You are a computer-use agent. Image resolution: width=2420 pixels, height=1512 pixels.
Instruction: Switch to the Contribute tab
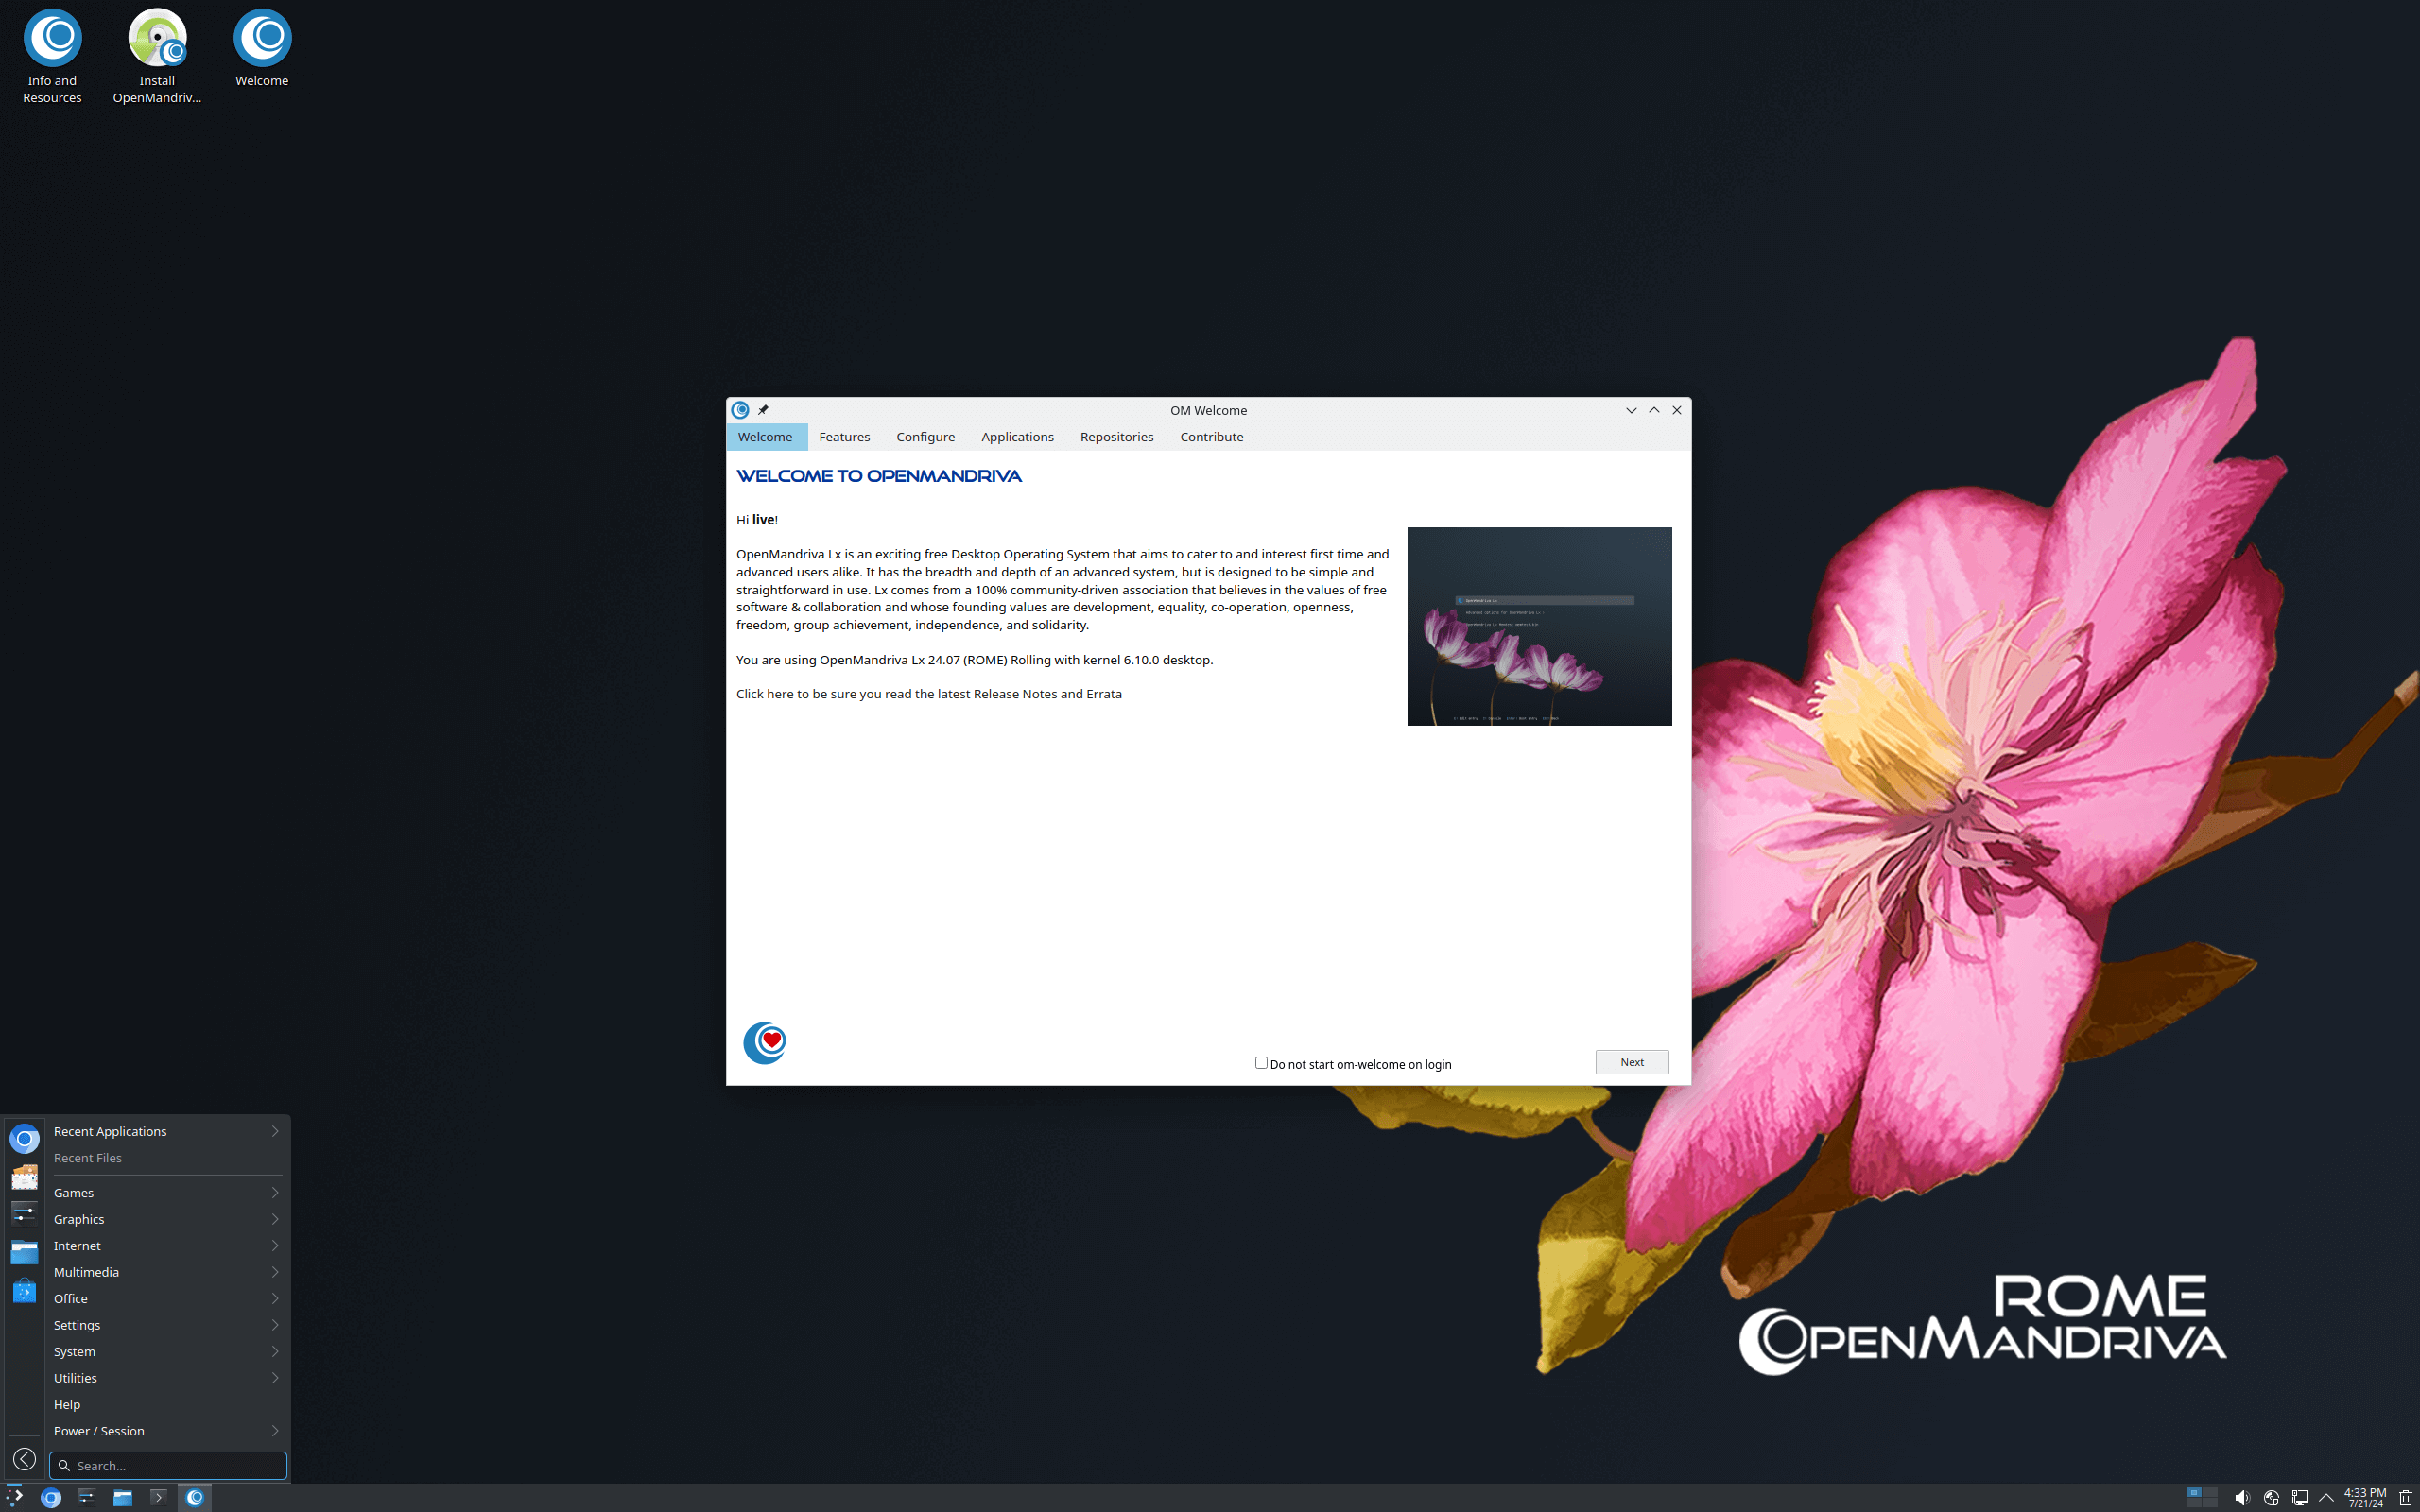1211,437
